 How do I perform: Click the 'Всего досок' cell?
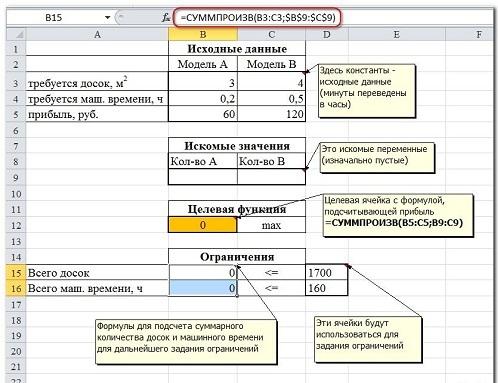point(97,273)
